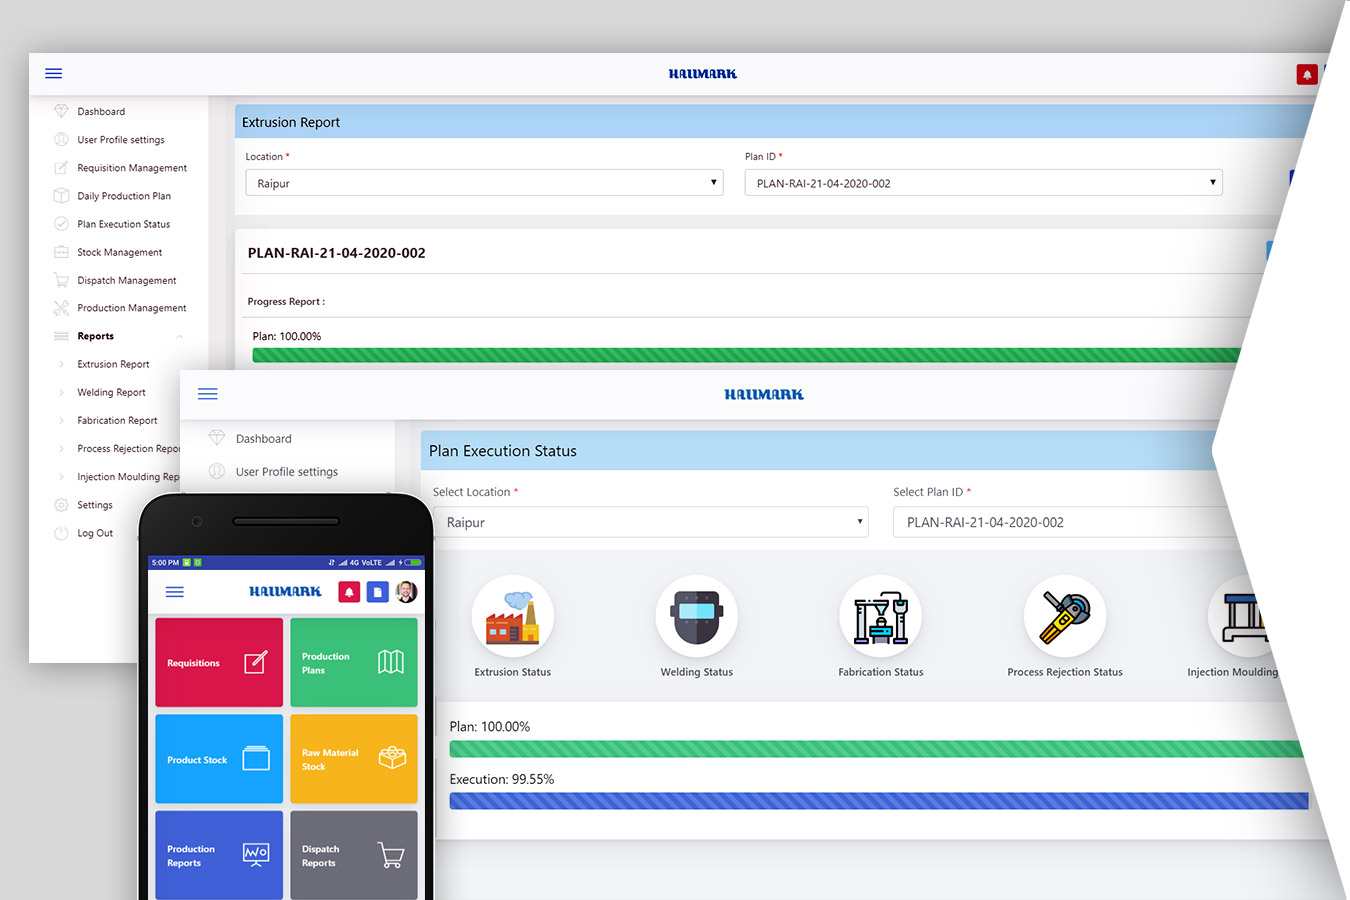Click Progress Report label

286,301
